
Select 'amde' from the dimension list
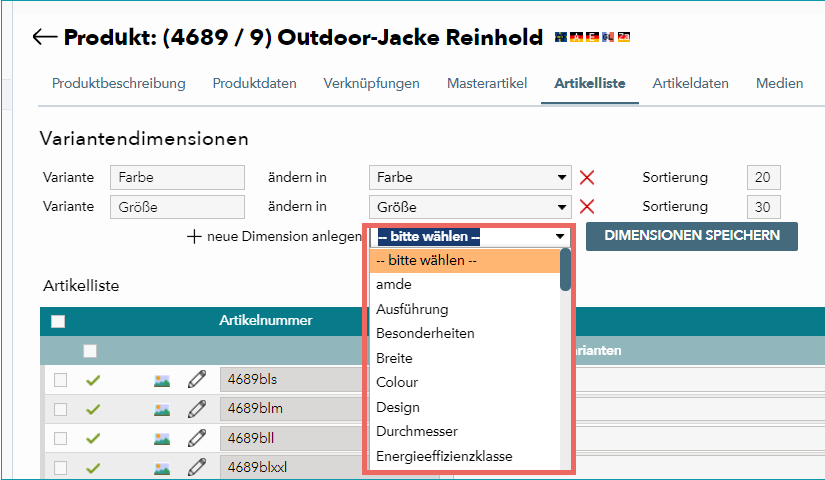[x=465, y=285]
